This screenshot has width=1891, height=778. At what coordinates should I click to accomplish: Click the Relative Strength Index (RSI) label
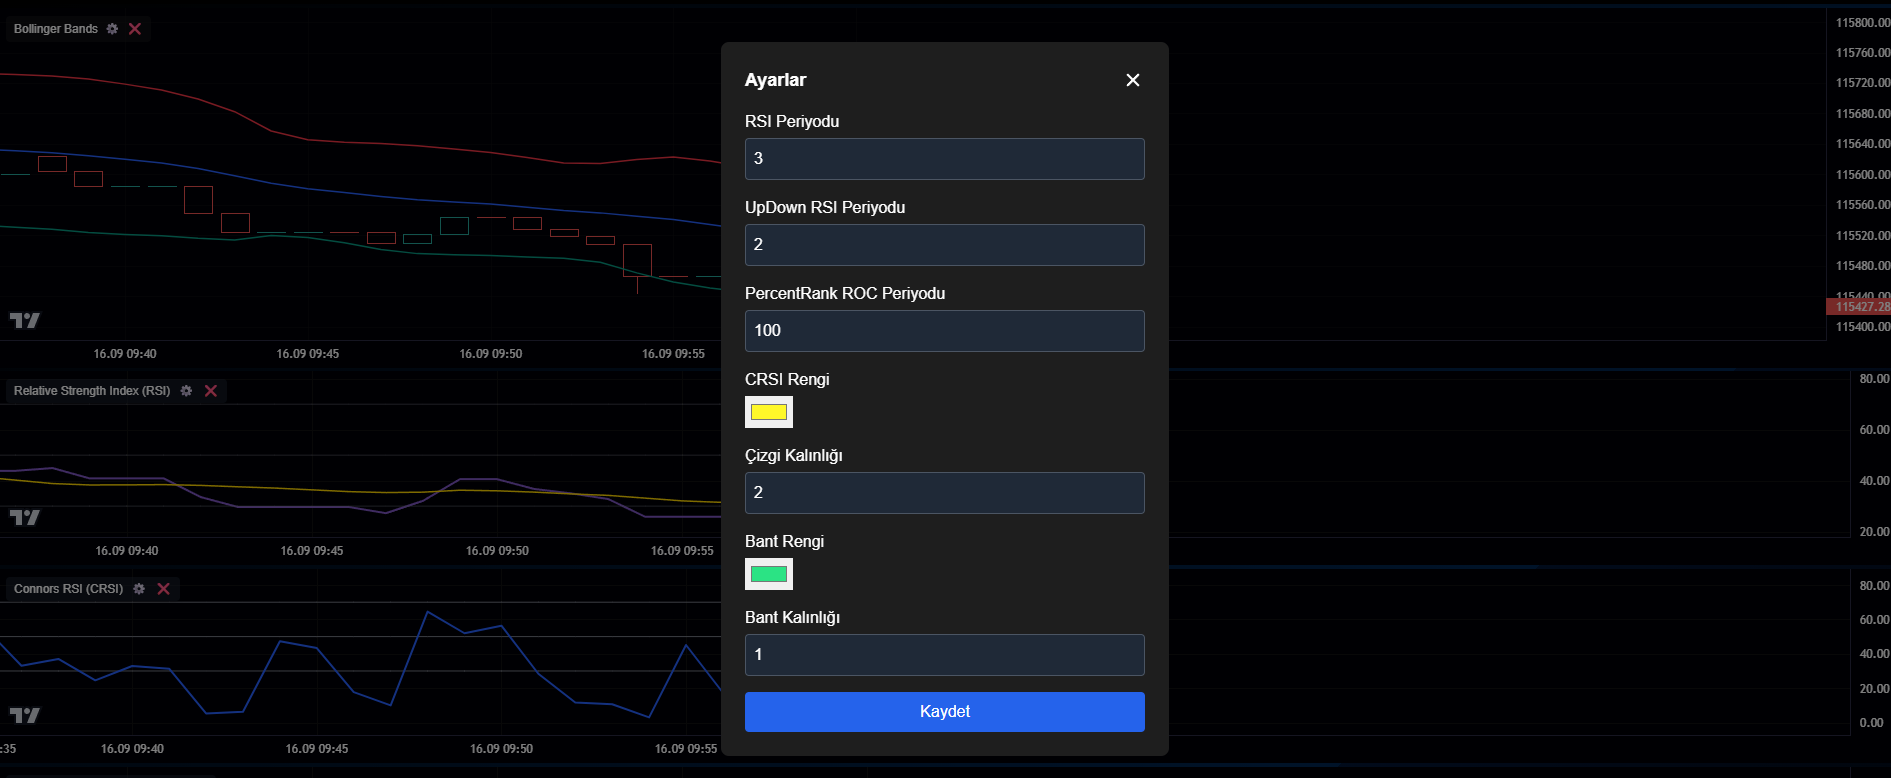point(92,391)
